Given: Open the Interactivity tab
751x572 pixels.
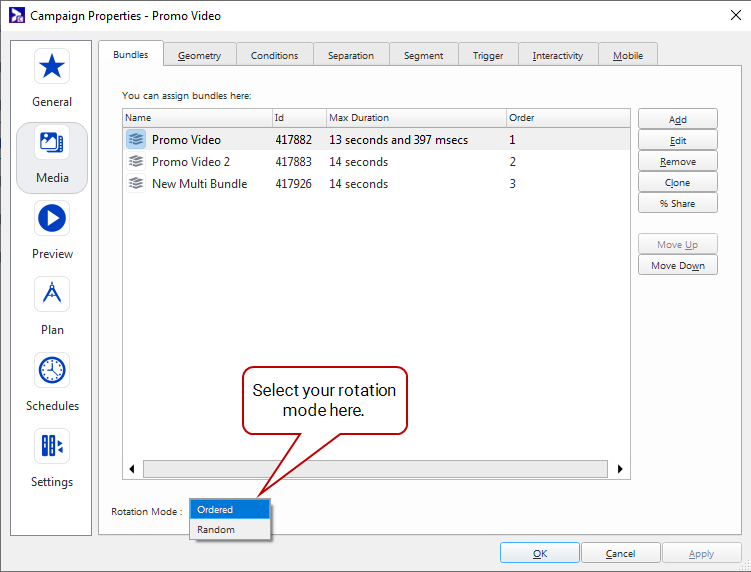Looking at the screenshot, I should 557,56.
